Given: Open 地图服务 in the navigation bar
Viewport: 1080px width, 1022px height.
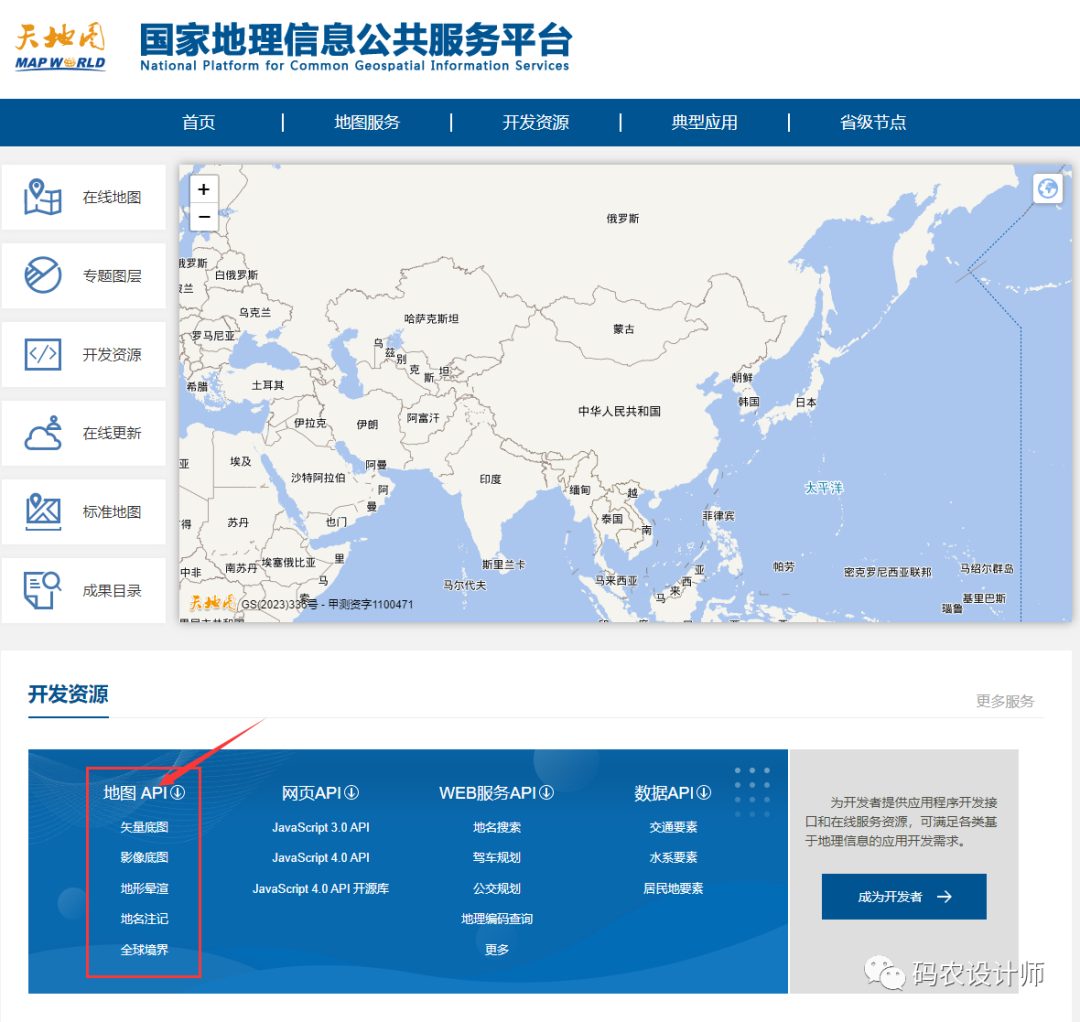Looking at the screenshot, I should tap(367, 122).
